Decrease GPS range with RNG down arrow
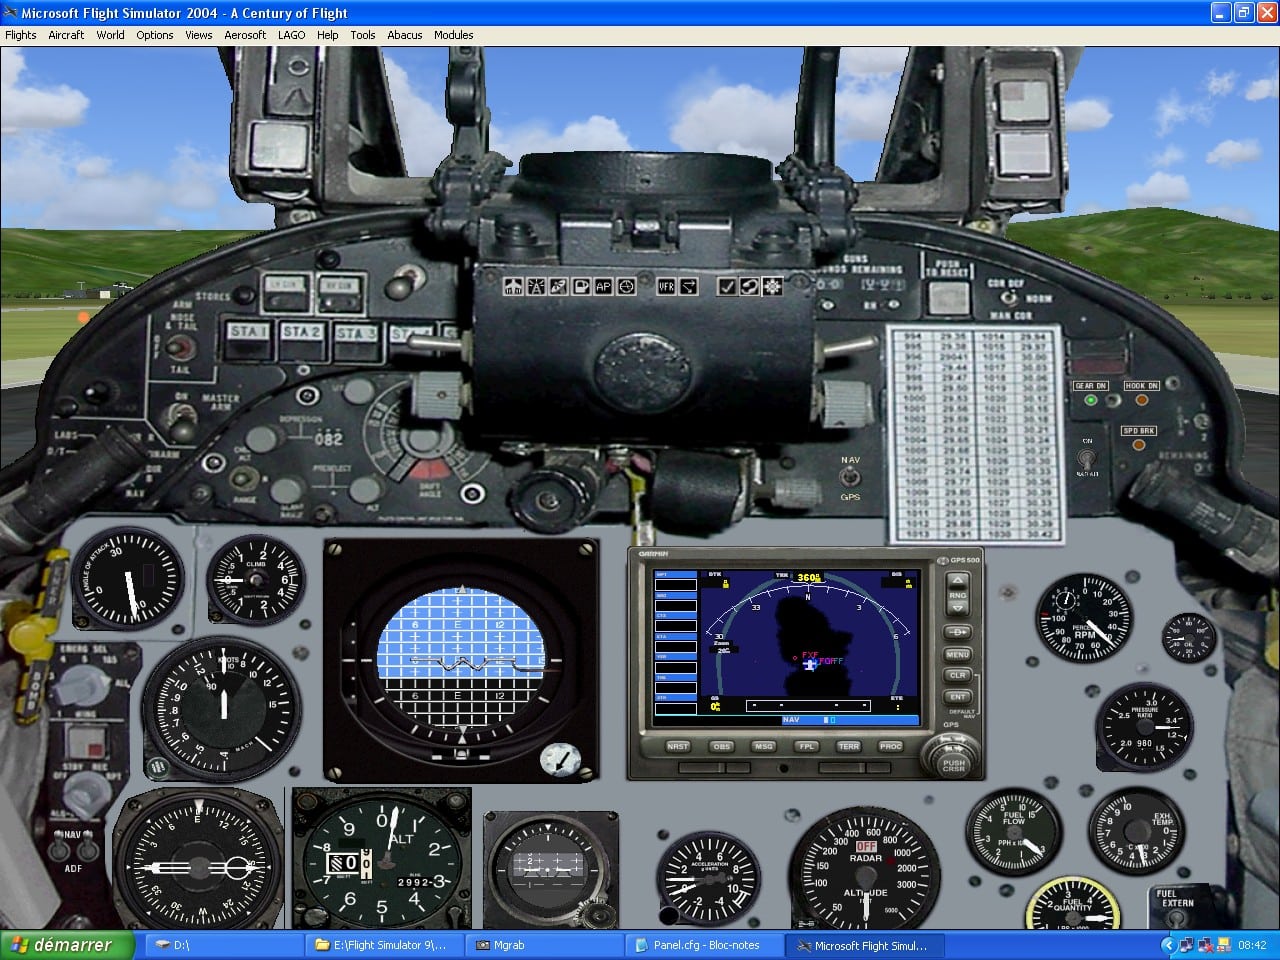 pyautogui.click(x=957, y=608)
